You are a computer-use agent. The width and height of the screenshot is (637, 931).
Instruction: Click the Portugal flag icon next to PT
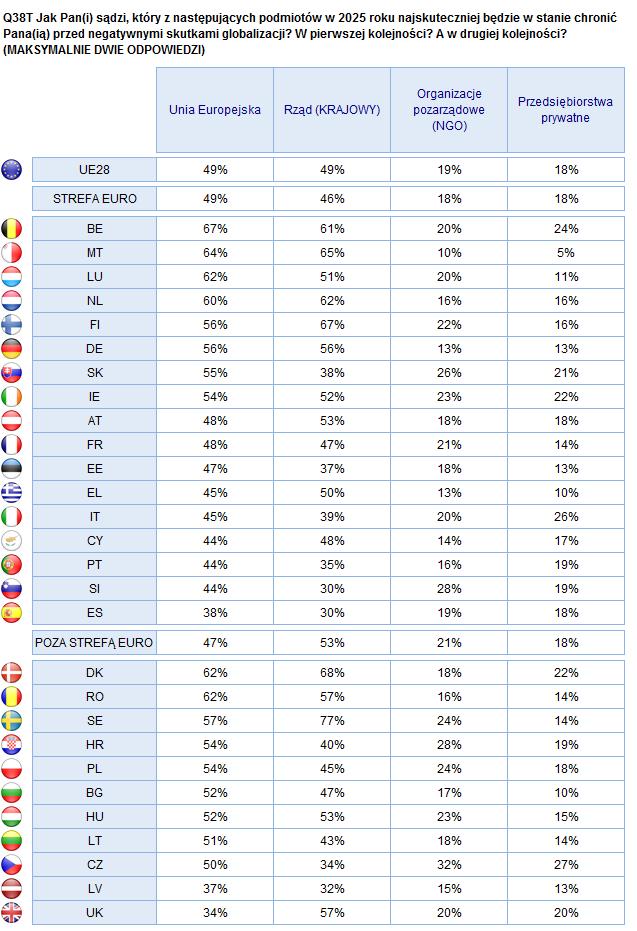(11, 565)
